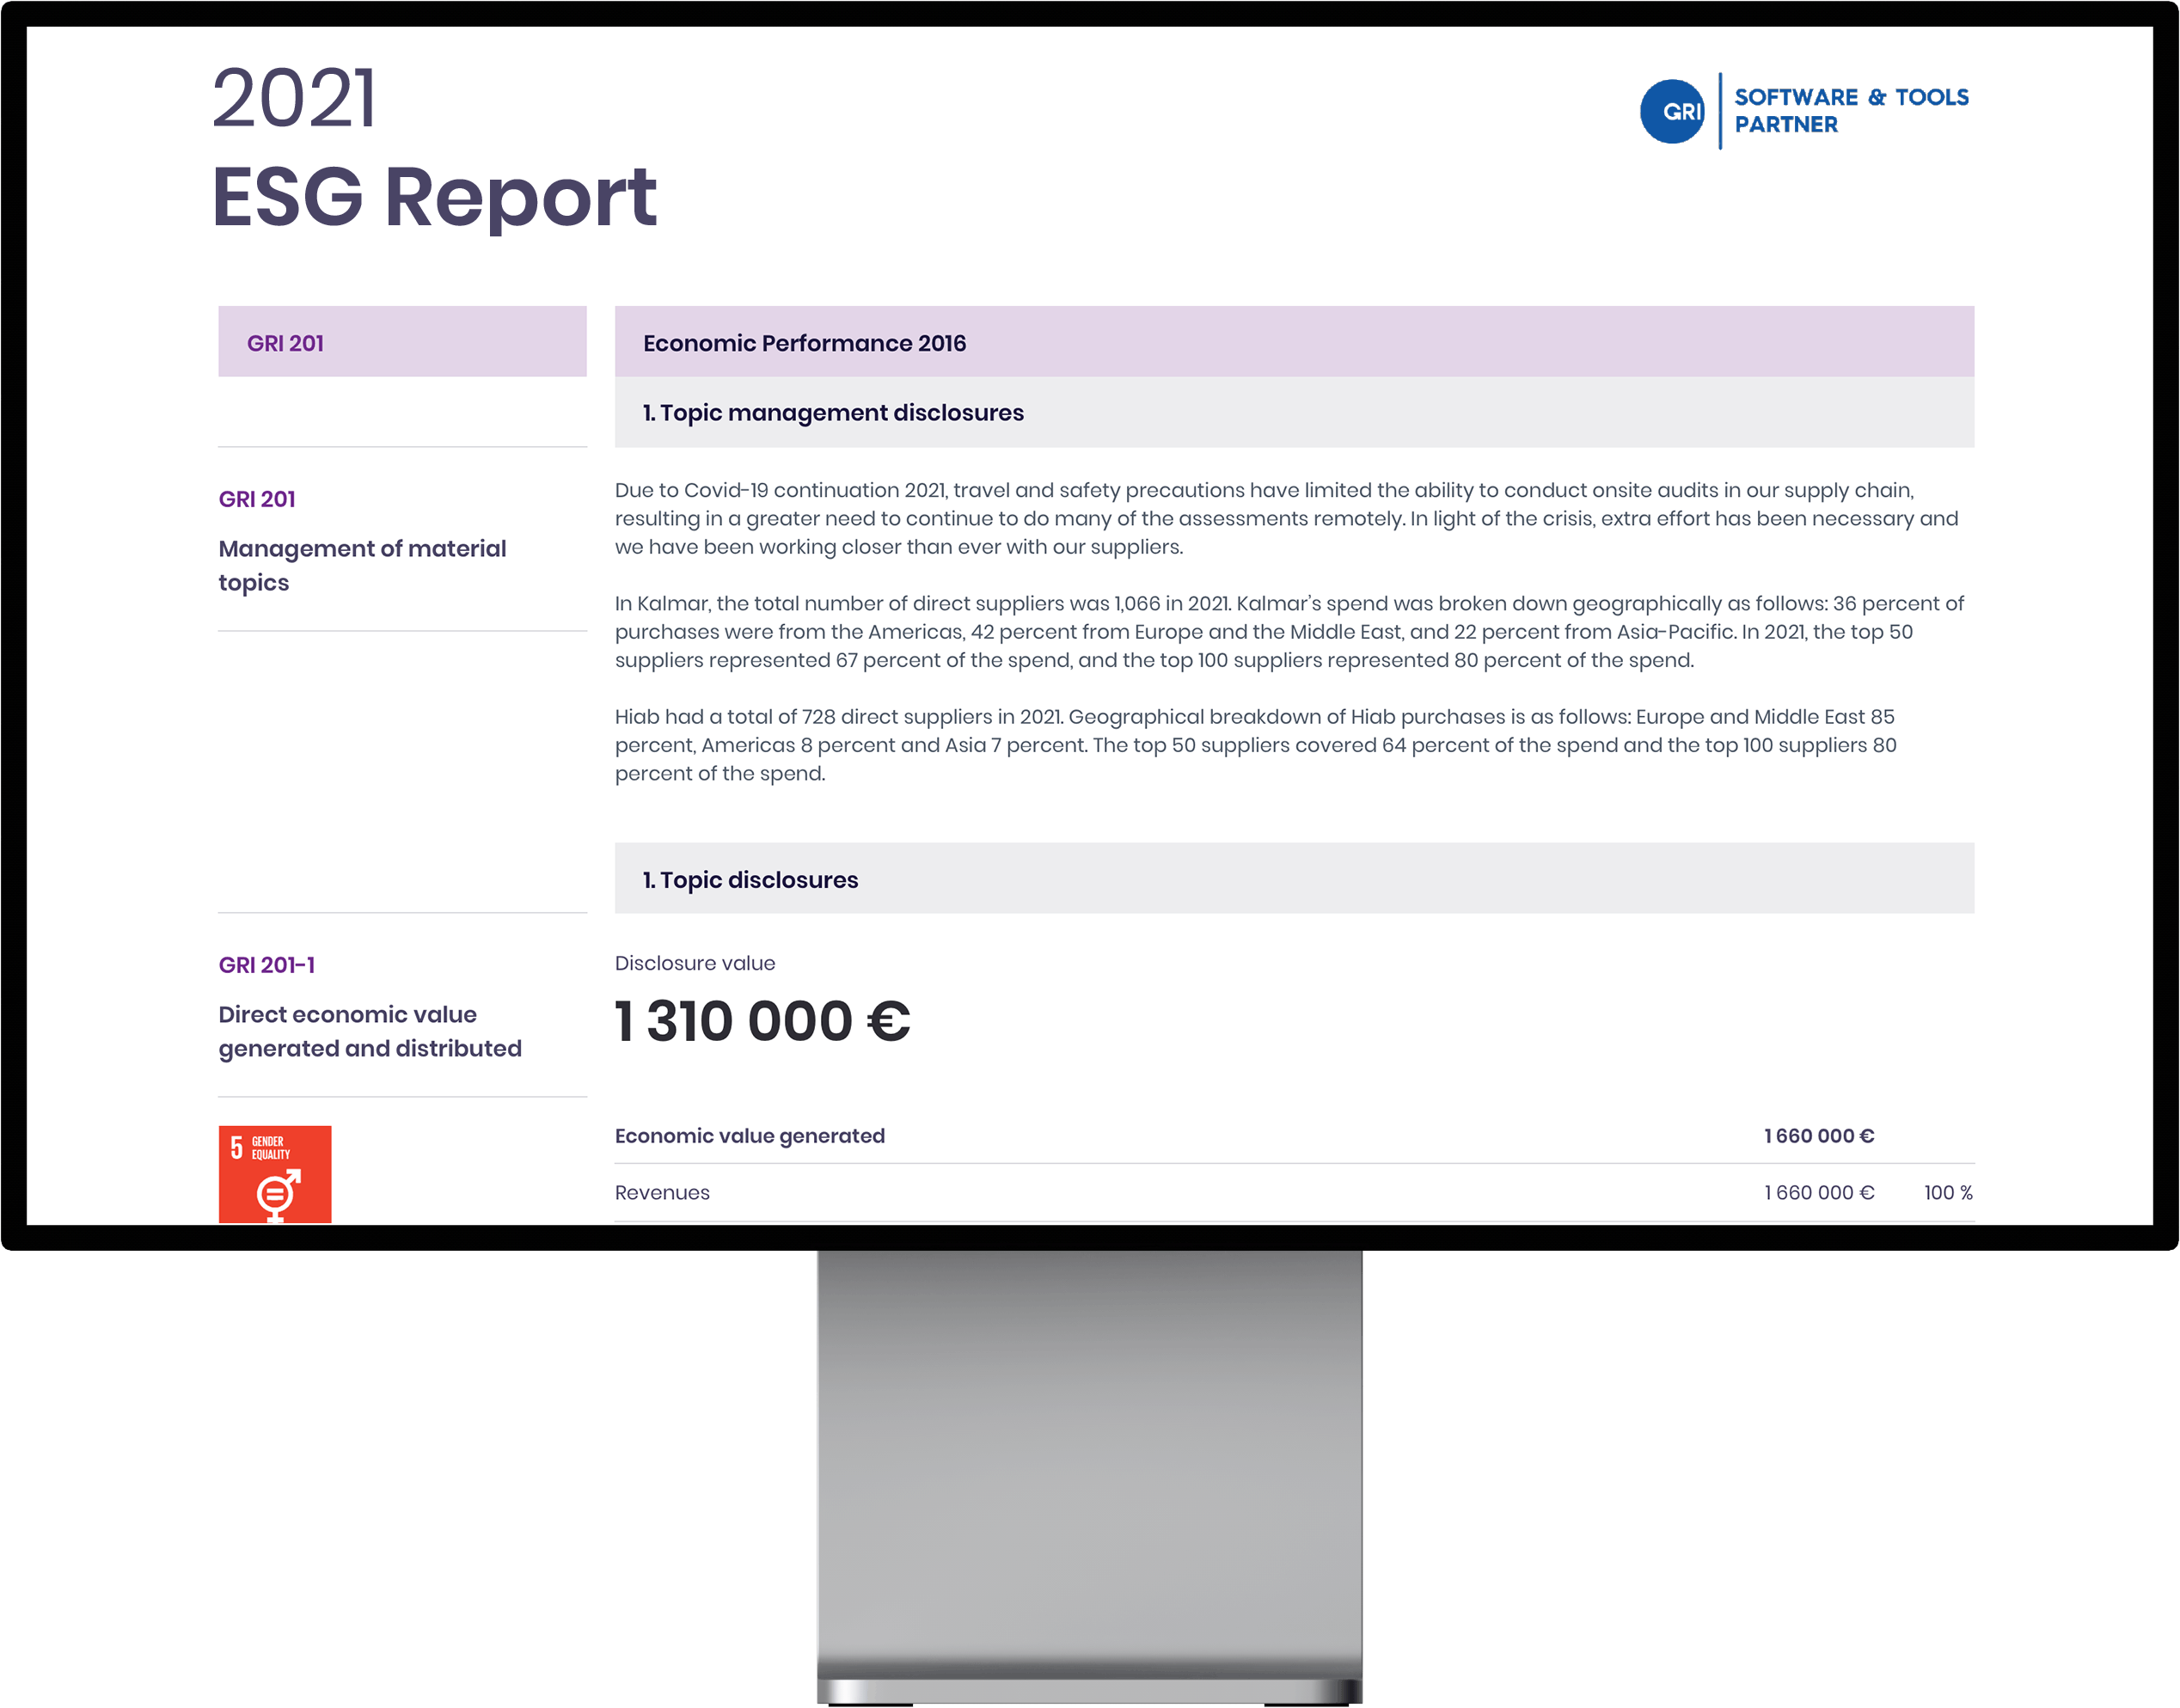The width and height of the screenshot is (2180, 1708).
Task: Click Direct economic value generated and distributed
Action: click(x=370, y=1032)
